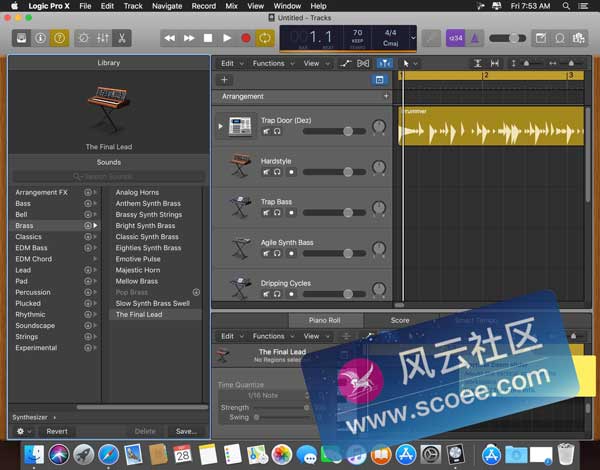The width and height of the screenshot is (600, 470).
Task: Select the Trap Door drum machine icon
Action: (240, 126)
